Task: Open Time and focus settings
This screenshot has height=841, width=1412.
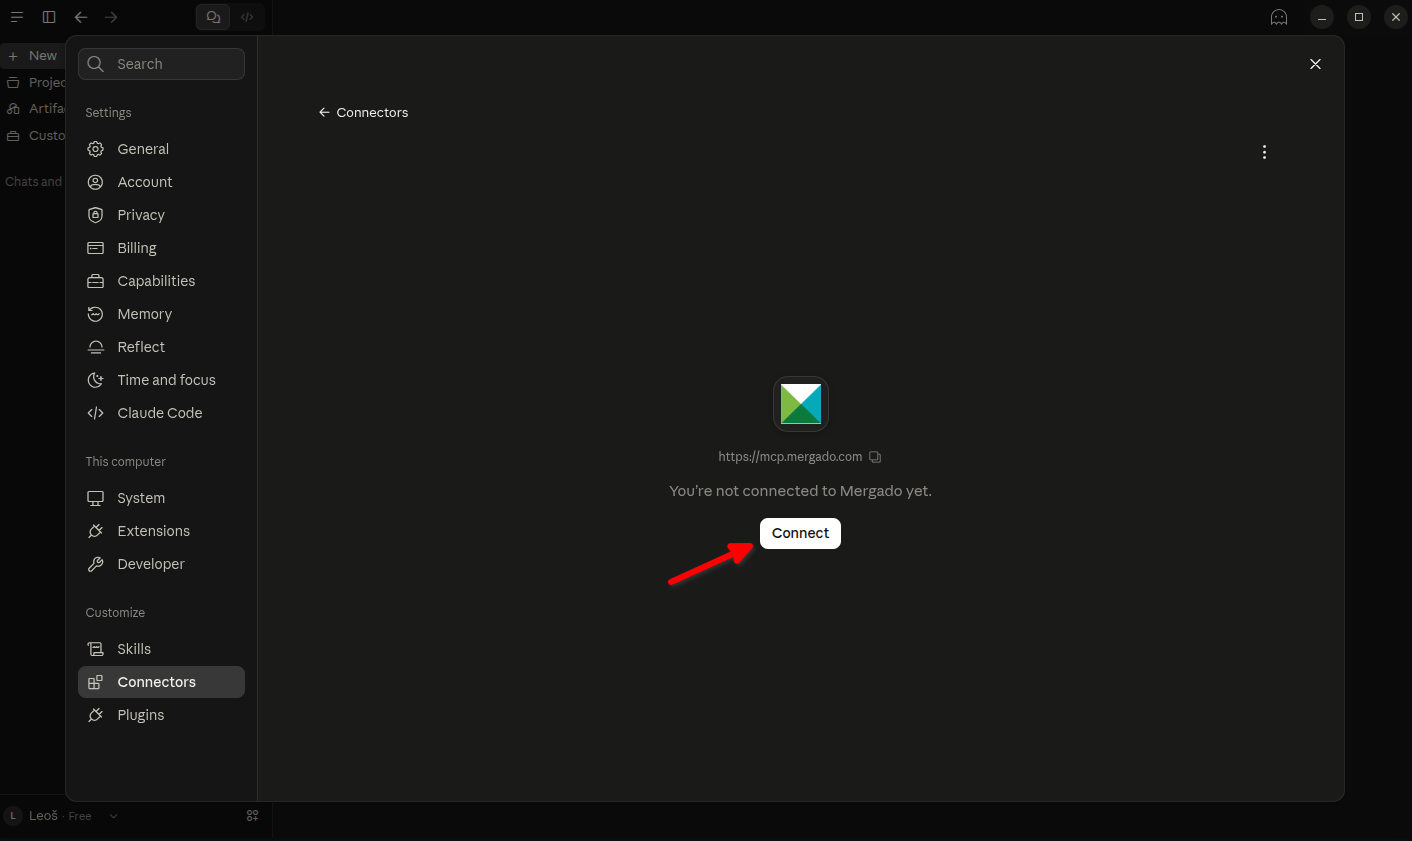Action: pos(161,380)
